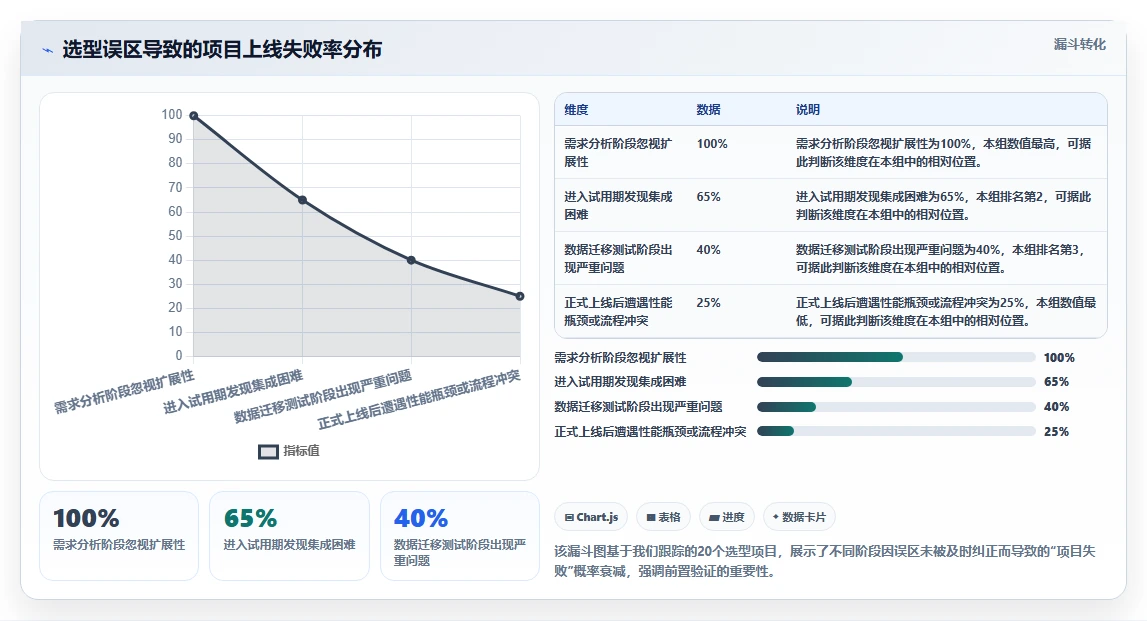Click the description mentioning 本组数值最低
1147x621 pixels.
[946, 312]
